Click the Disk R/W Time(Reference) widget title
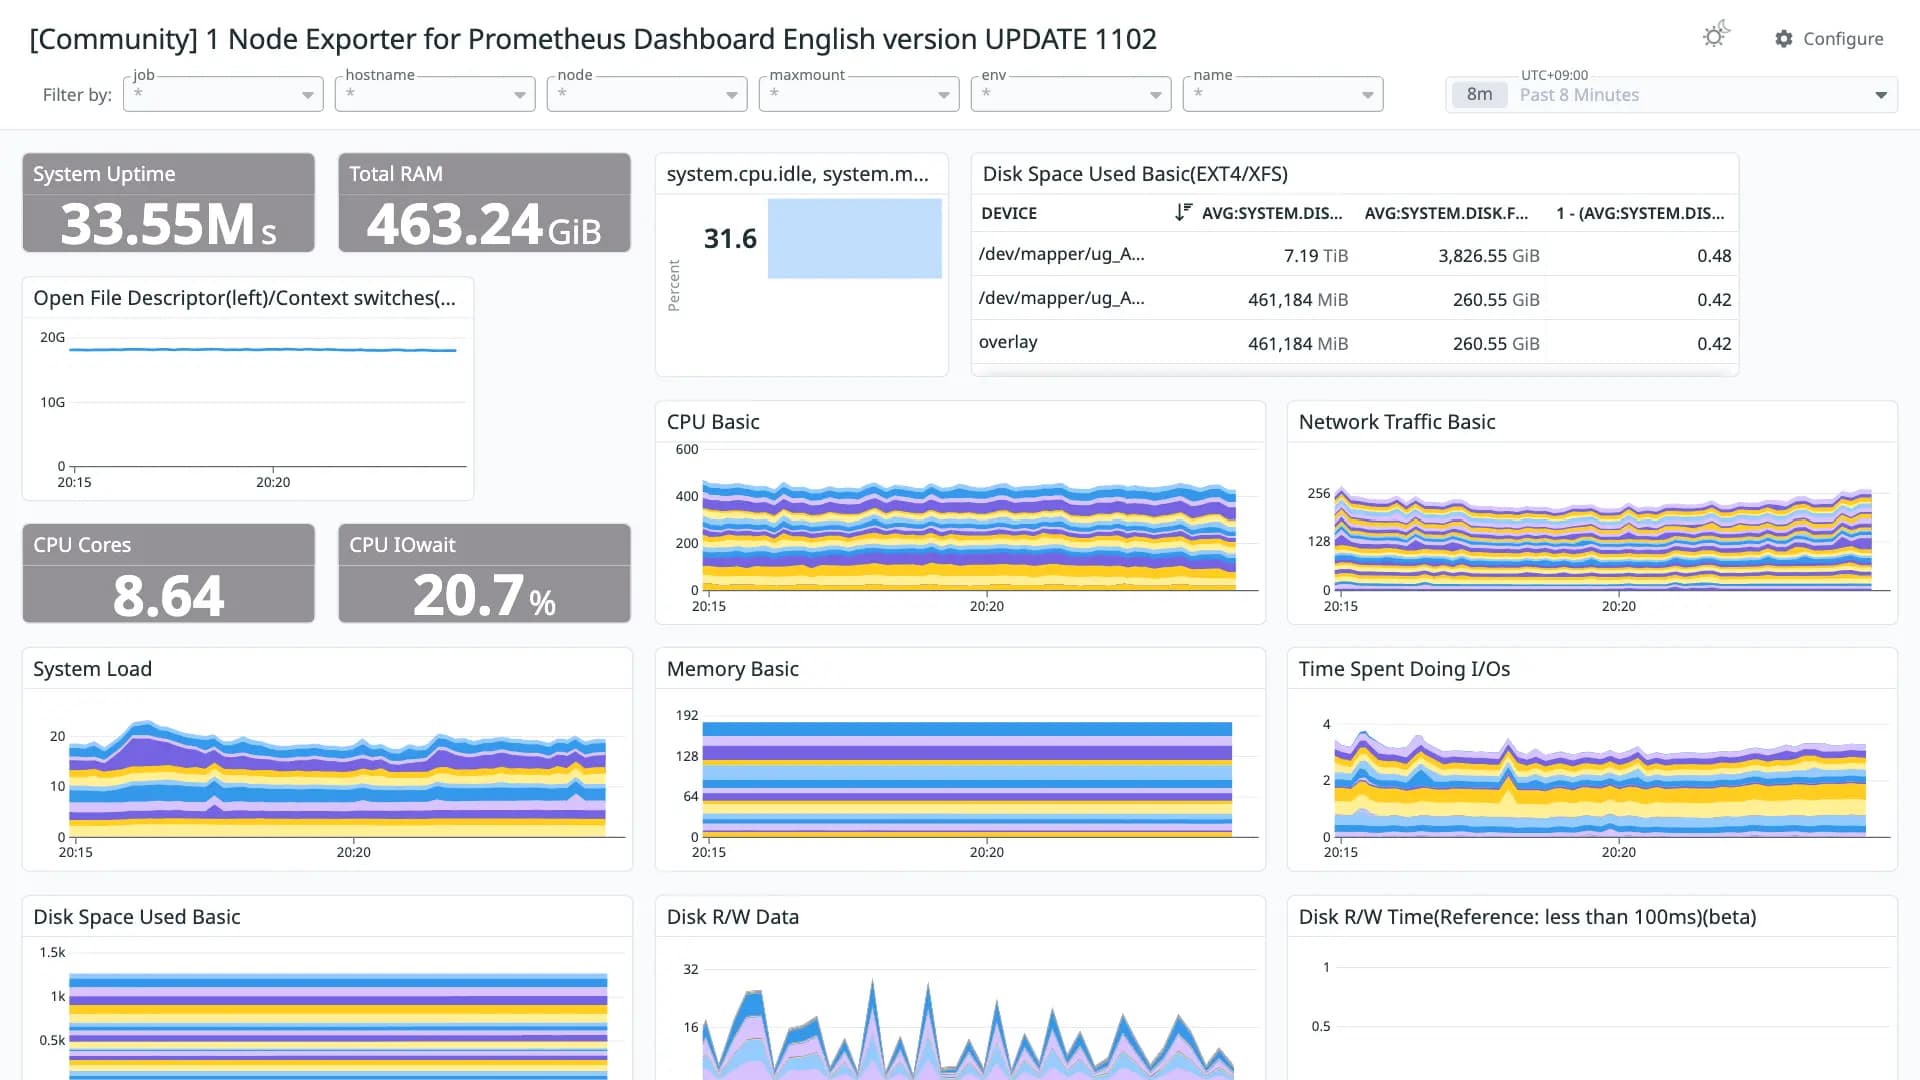The image size is (1920, 1080). pyautogui.click(x=1527, y=917)
